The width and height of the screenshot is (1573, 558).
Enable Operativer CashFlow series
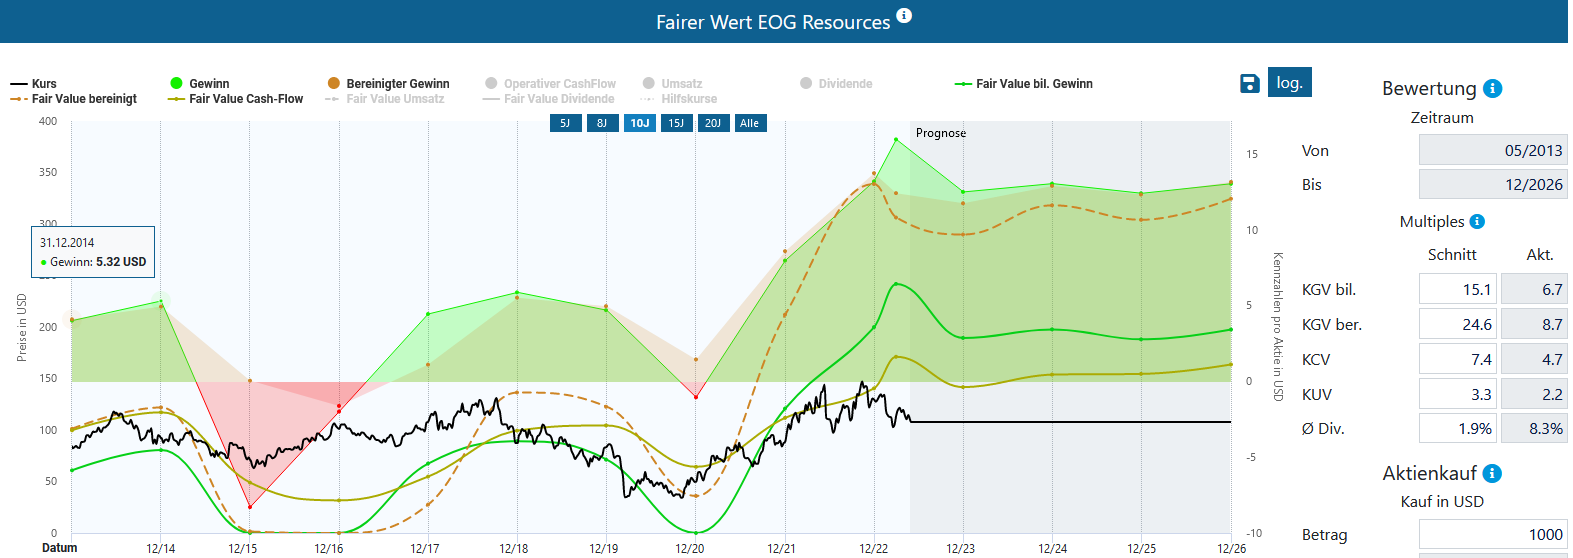click(x=550, y=84)
